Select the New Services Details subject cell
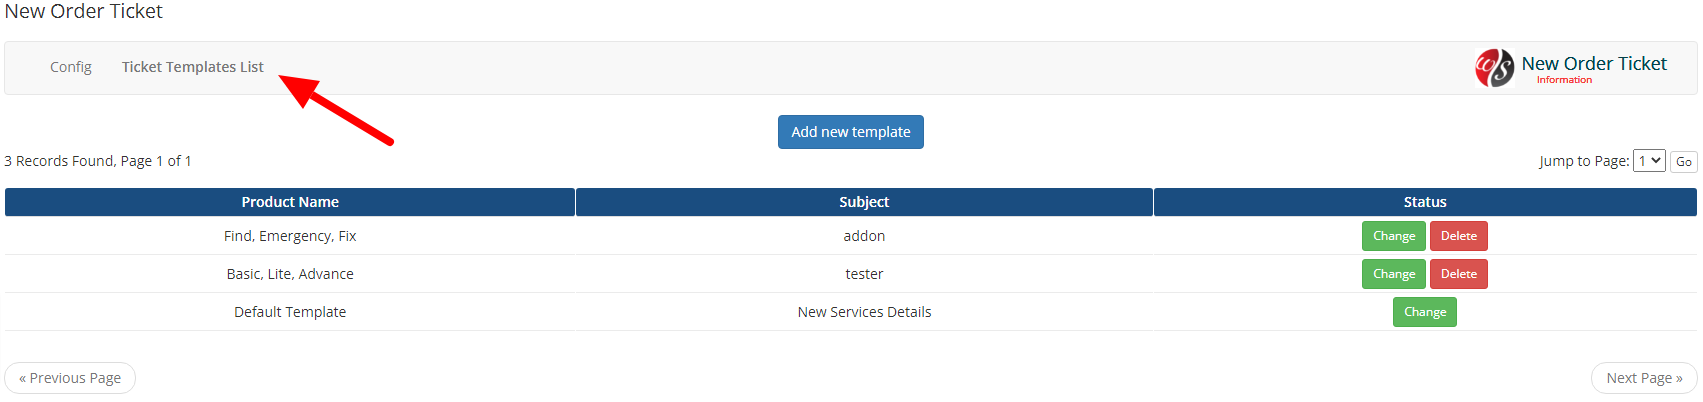This screenshot has height=402, width=1703. pyautogui.click(x=864, y=312)
